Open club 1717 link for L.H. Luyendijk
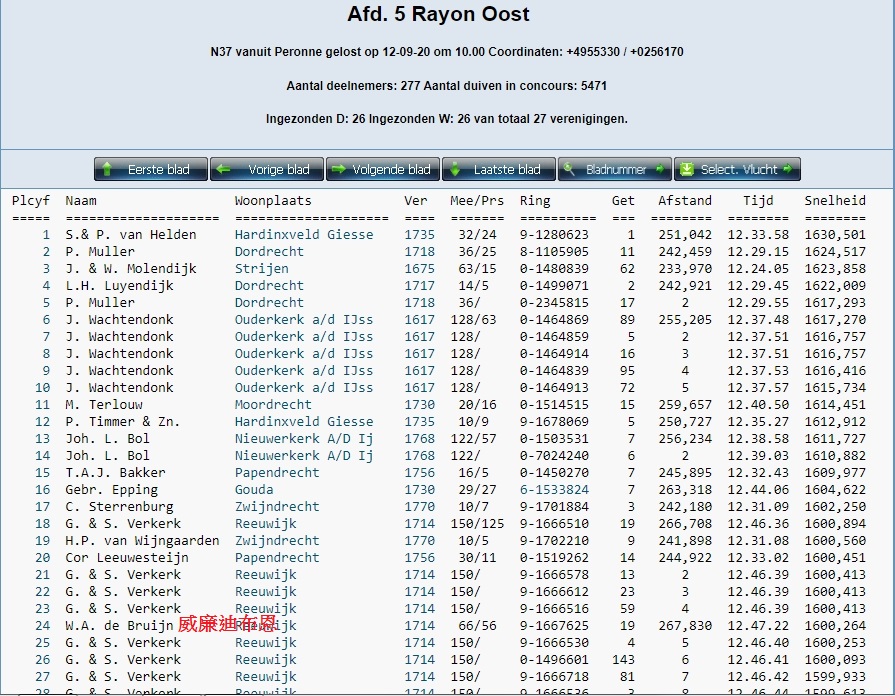This screenshot has height=696, width=895. click(x=420, y=285)
